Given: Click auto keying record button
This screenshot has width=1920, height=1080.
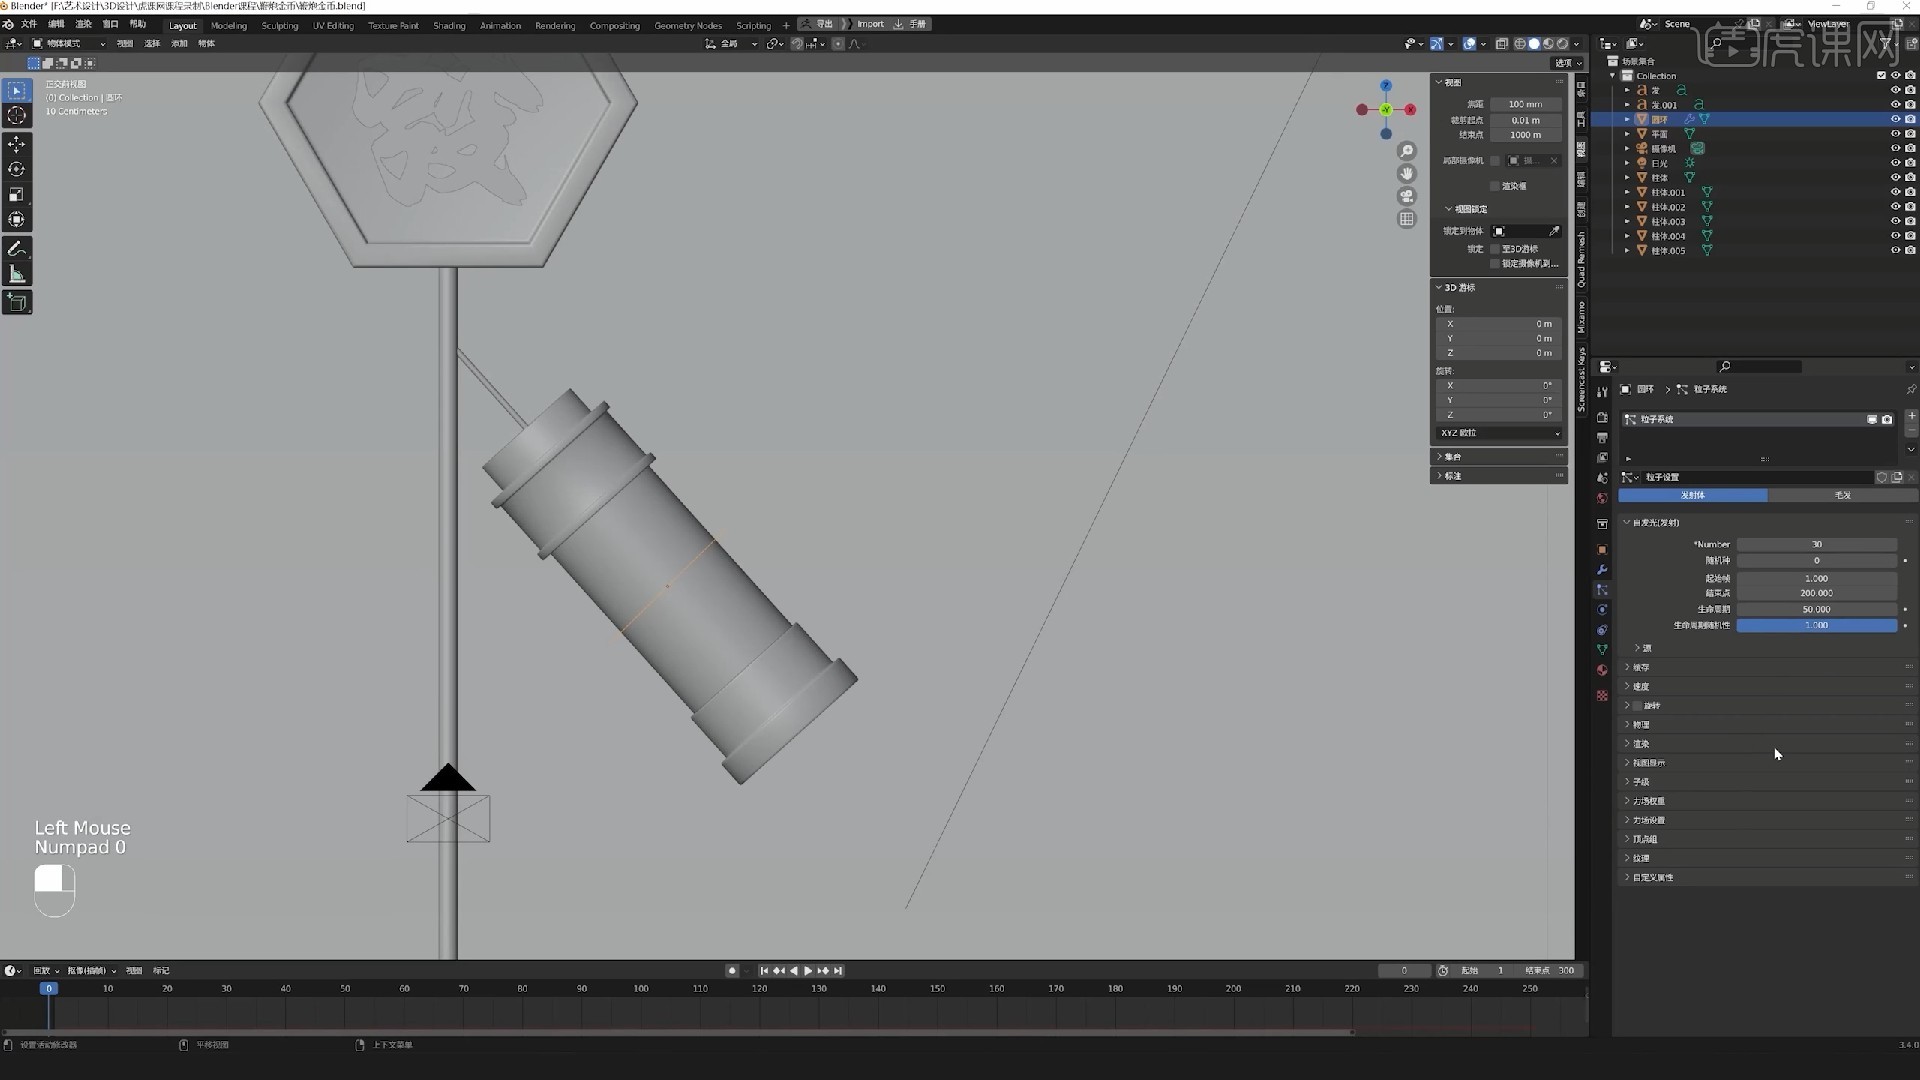Looking at the screenshot, I should 732,971.
